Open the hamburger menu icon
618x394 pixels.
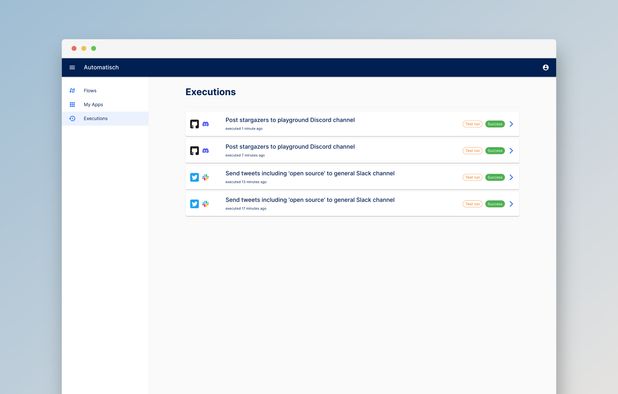coord(72,67)
